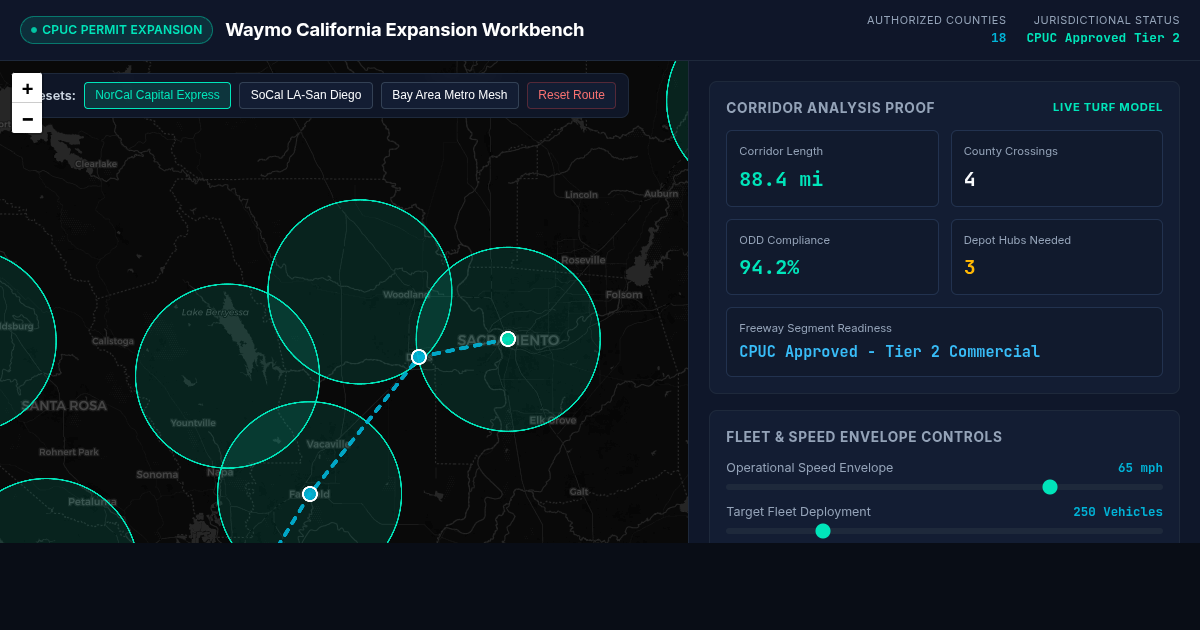1200x630 pixels.
Task: Choose SoCal LA-San Diego preset
Action: (306, 95)
